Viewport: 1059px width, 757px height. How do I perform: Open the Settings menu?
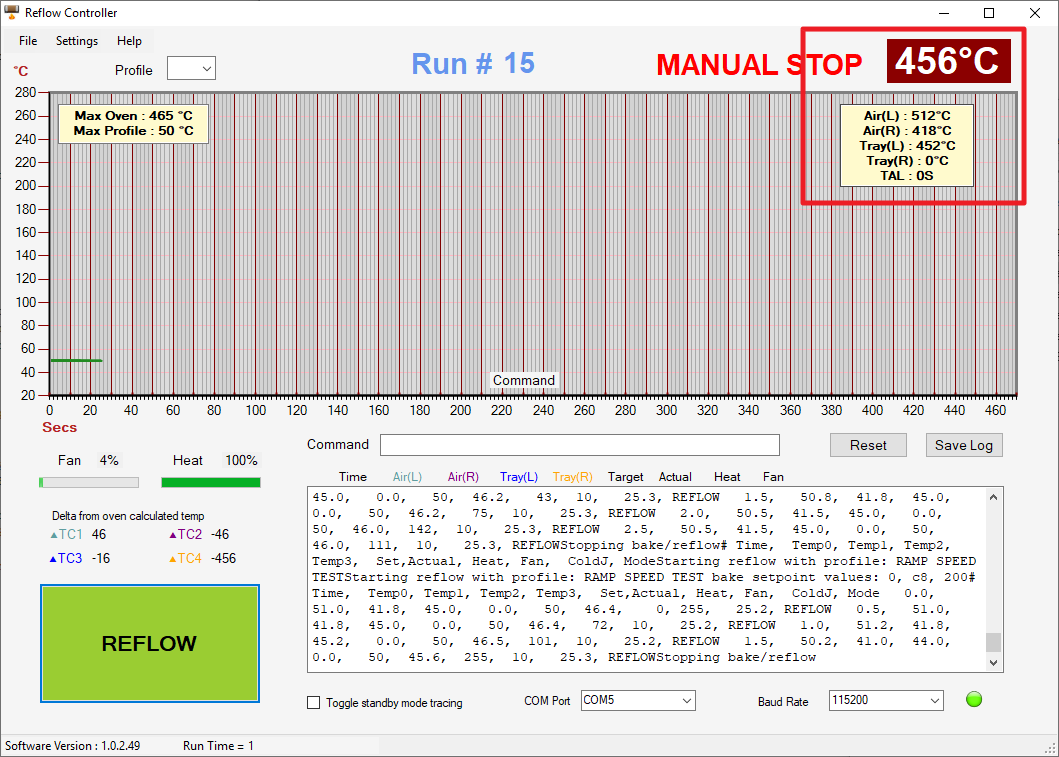pos(76,41)
